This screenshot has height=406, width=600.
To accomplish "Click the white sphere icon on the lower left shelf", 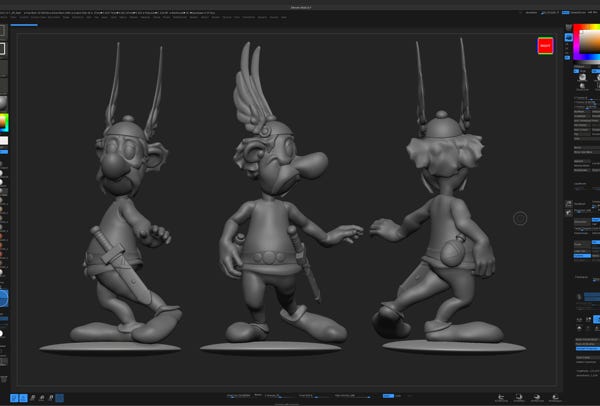I will pos(2,334).
